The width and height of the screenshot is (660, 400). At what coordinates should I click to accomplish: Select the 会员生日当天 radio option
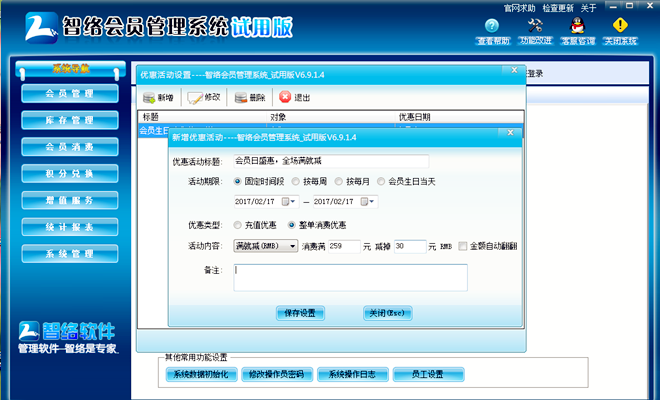[x=381, y=181]
